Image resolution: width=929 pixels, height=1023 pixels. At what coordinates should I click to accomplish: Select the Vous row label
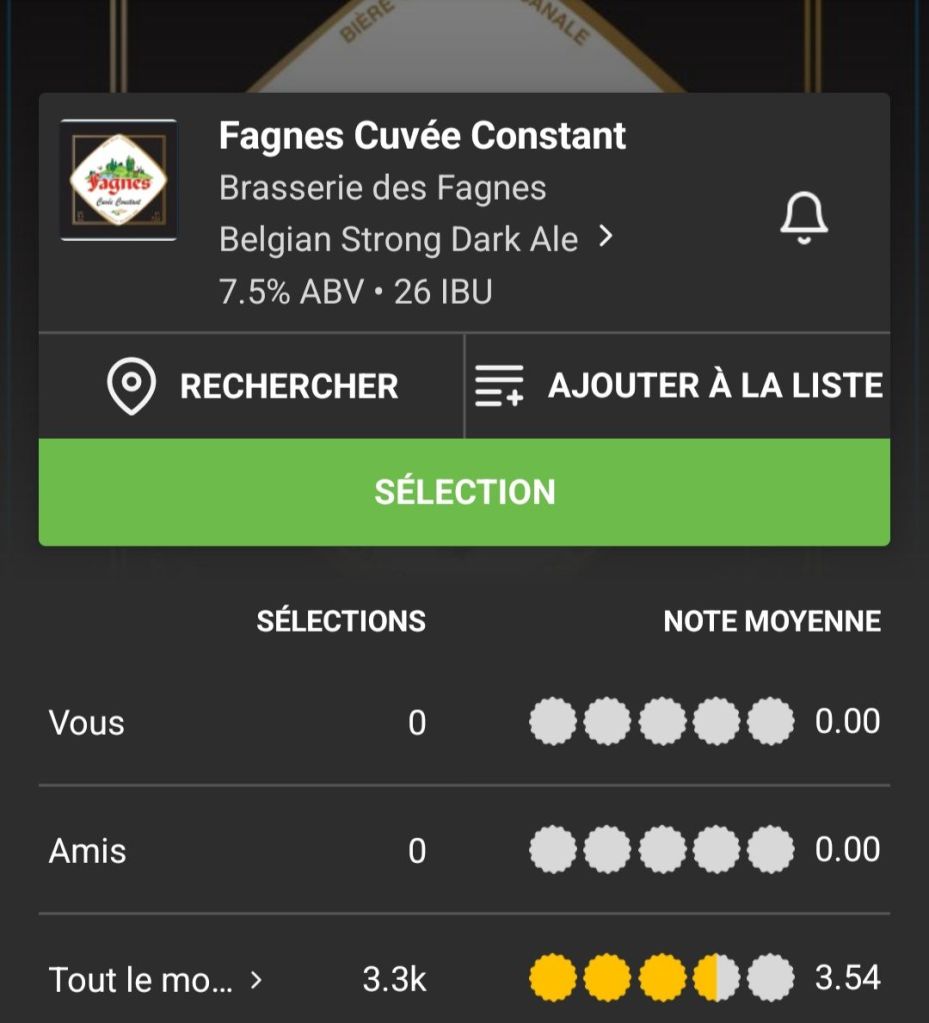[87, 723]
